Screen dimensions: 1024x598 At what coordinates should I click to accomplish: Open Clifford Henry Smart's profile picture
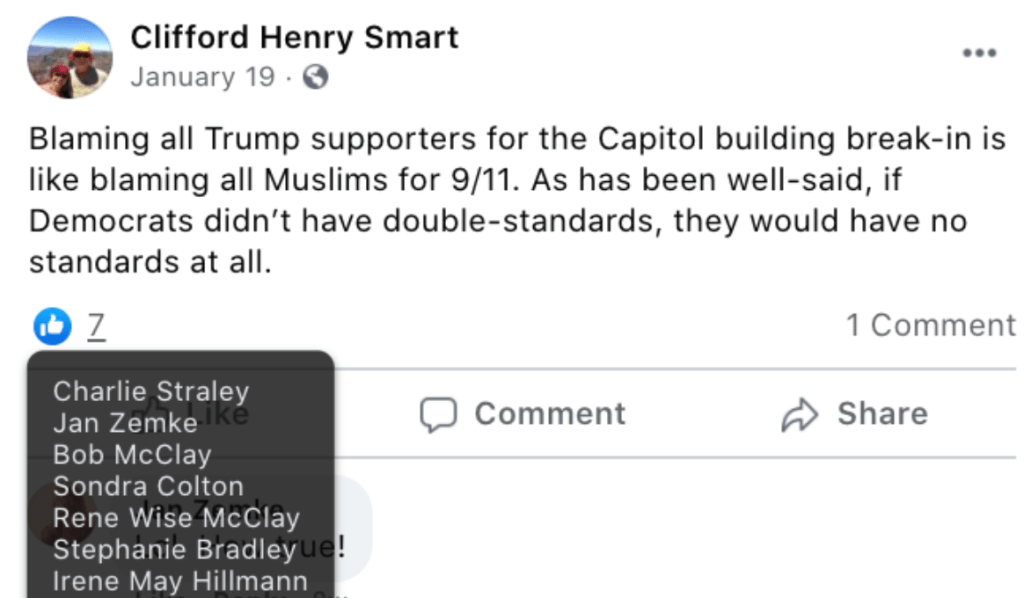(x=69, y=57)
